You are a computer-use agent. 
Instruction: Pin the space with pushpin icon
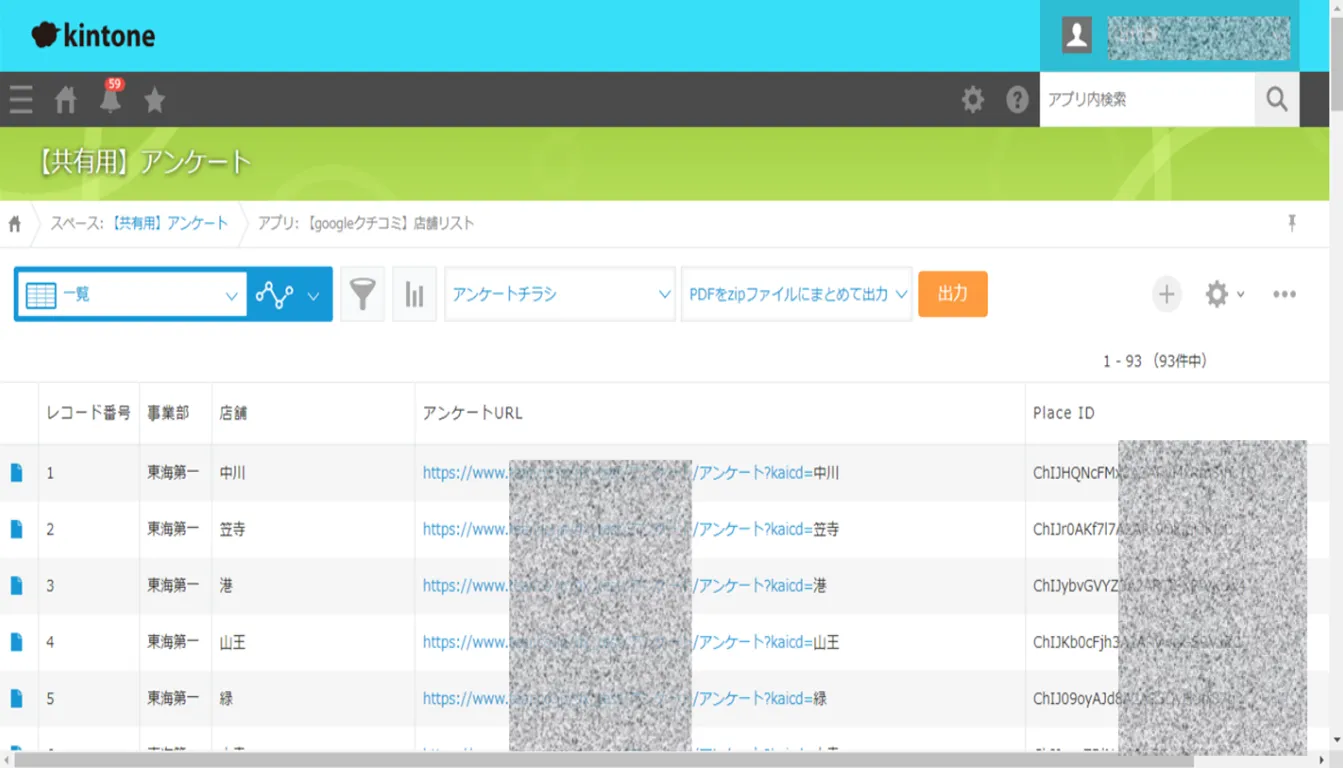[1292, 223]
